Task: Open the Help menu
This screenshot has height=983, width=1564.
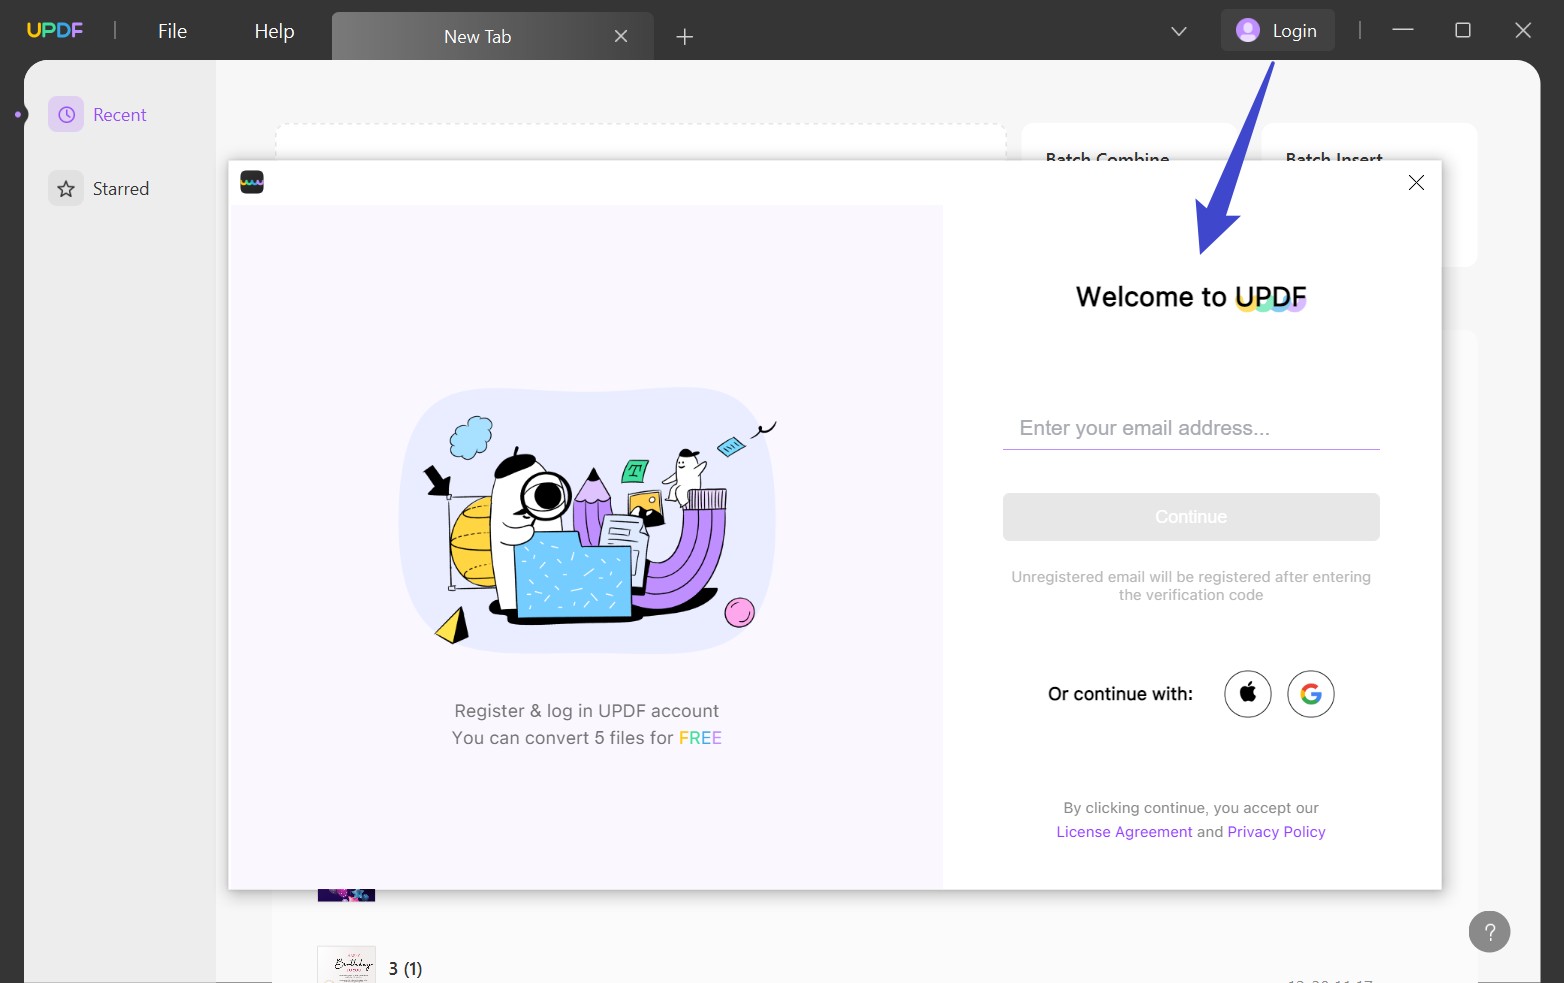Action: pos(273,30)
